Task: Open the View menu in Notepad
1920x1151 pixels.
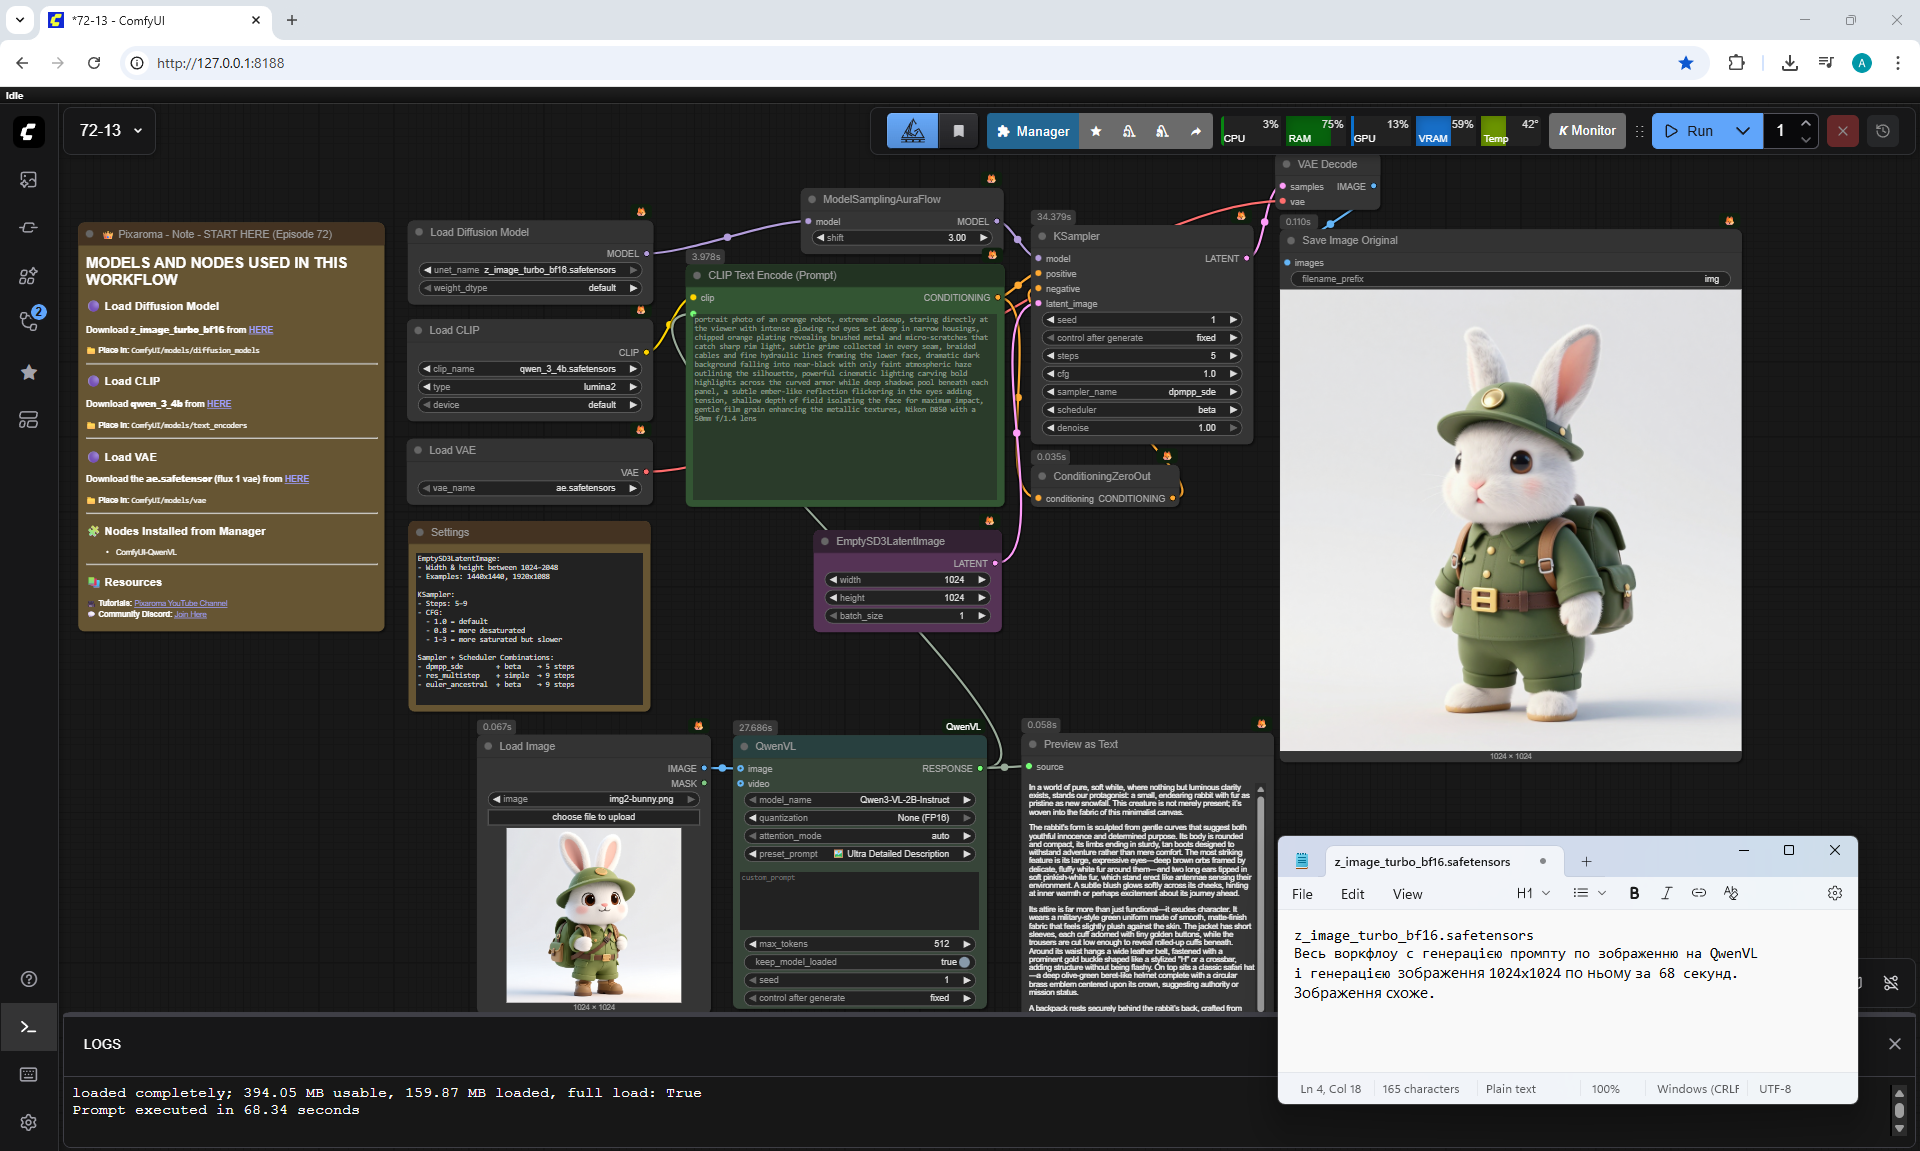Action: click(x=1407, y=894)
